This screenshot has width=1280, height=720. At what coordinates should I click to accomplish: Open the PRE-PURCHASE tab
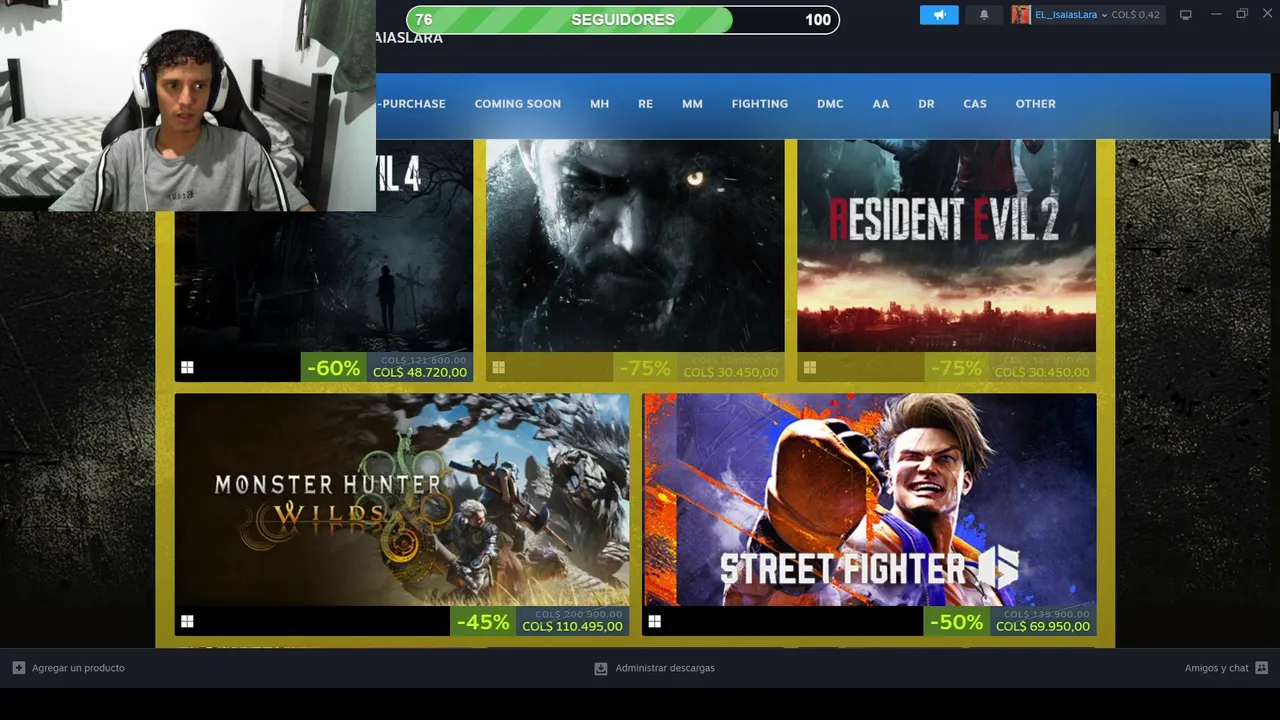click(411, 104)
